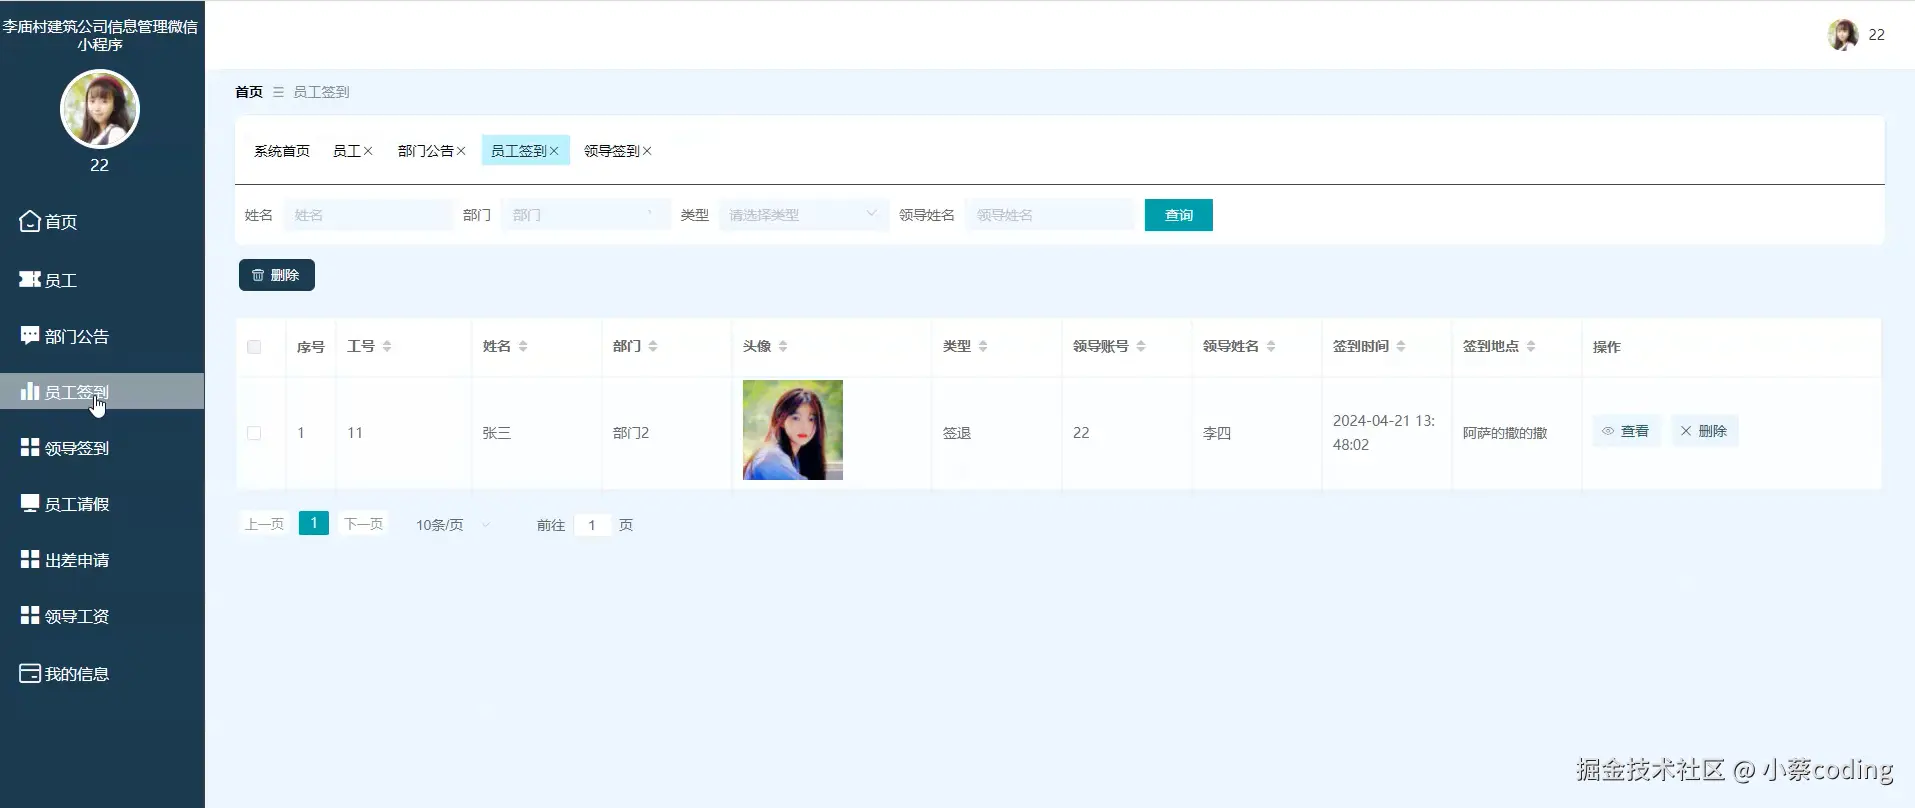Check the select-all header checkbox
Image resolution: width=1915 pixels, height=808 pixels.
click(x=254, y=347)
